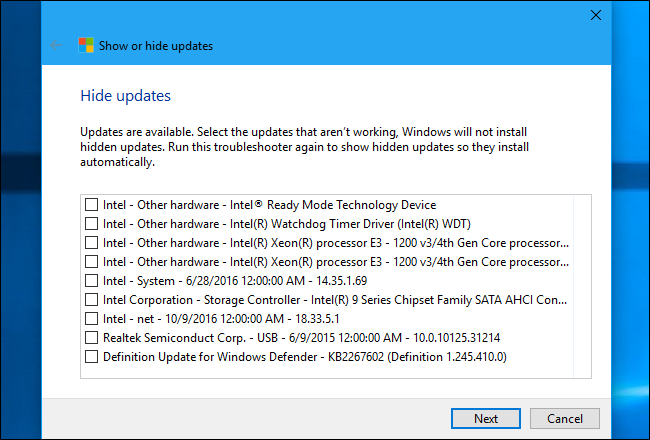This screenshot has width=650, height=440.
Task: Tick the Intel Storage Controller SATA AHCI checkbox
Action: (92, 299)
